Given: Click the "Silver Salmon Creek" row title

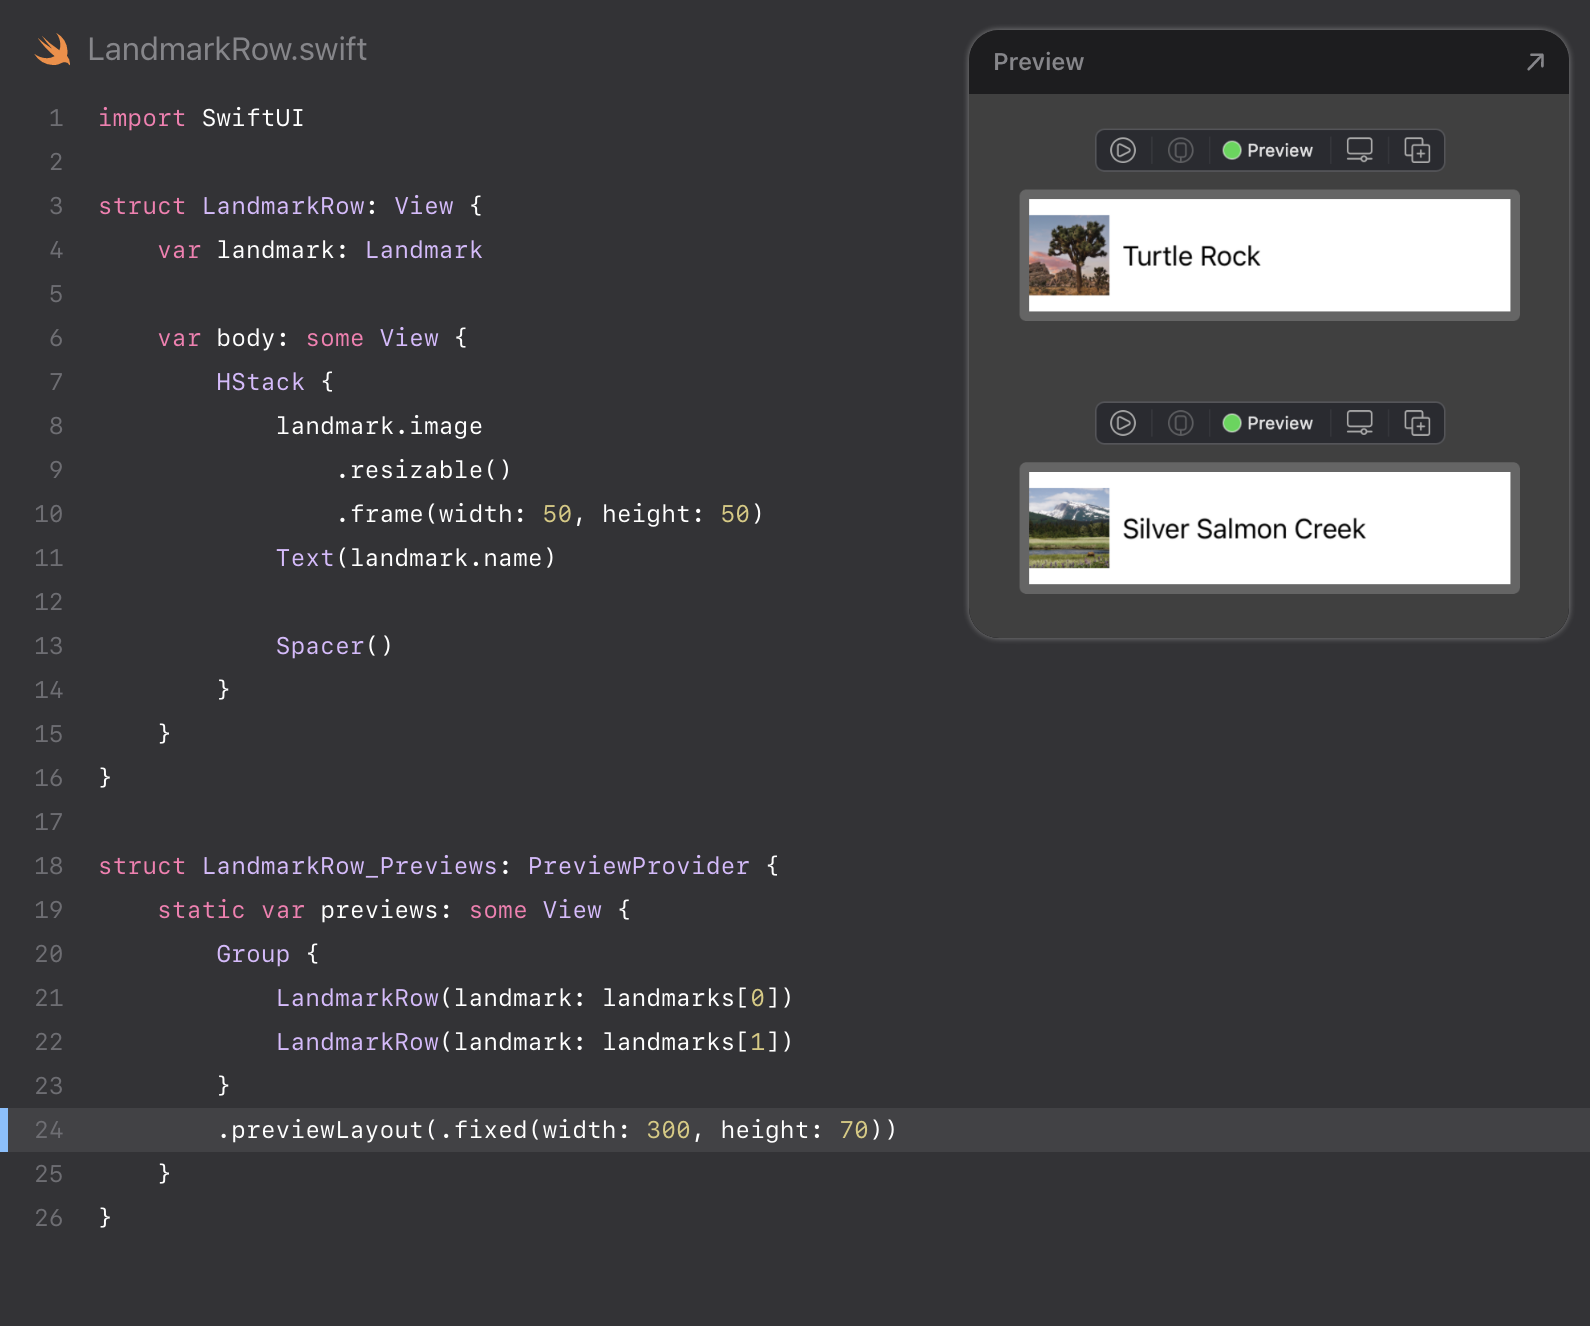Looking at the screenshot, I should tap(1244, 529).
